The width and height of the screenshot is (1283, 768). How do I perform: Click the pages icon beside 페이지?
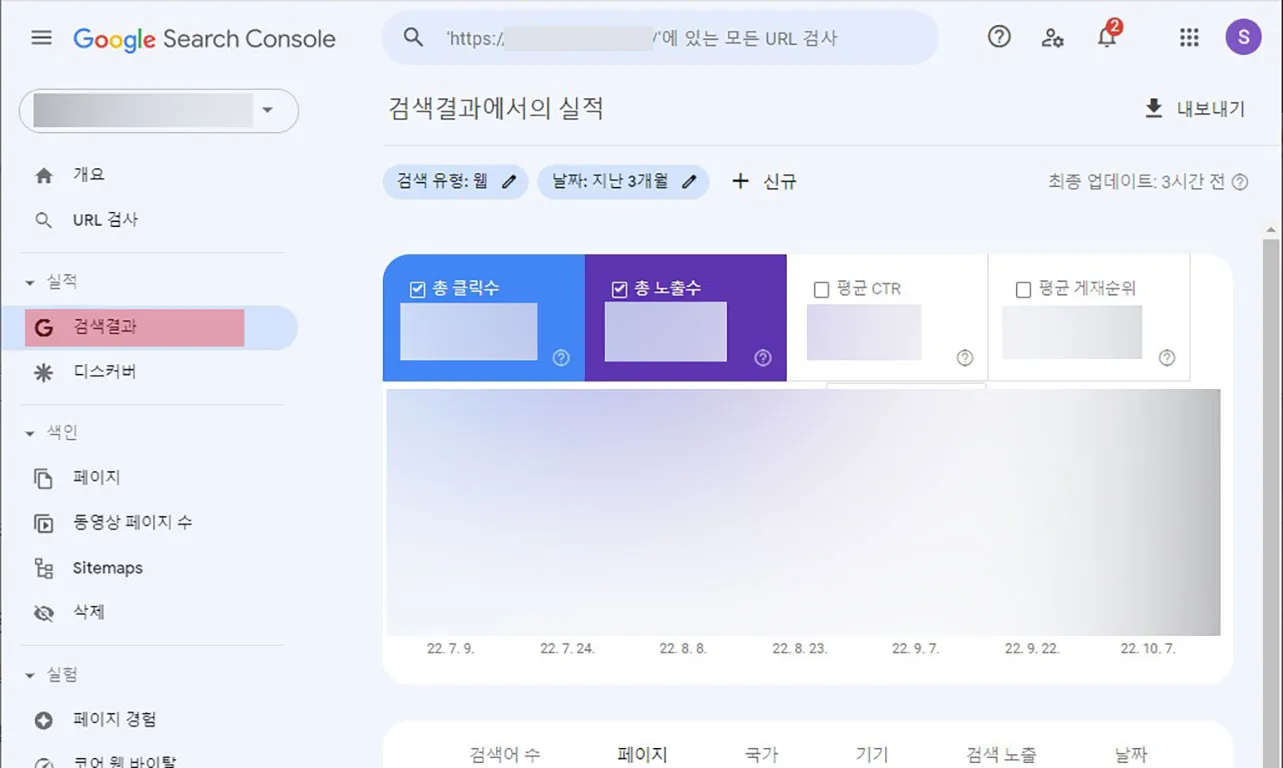pos(44,478)
